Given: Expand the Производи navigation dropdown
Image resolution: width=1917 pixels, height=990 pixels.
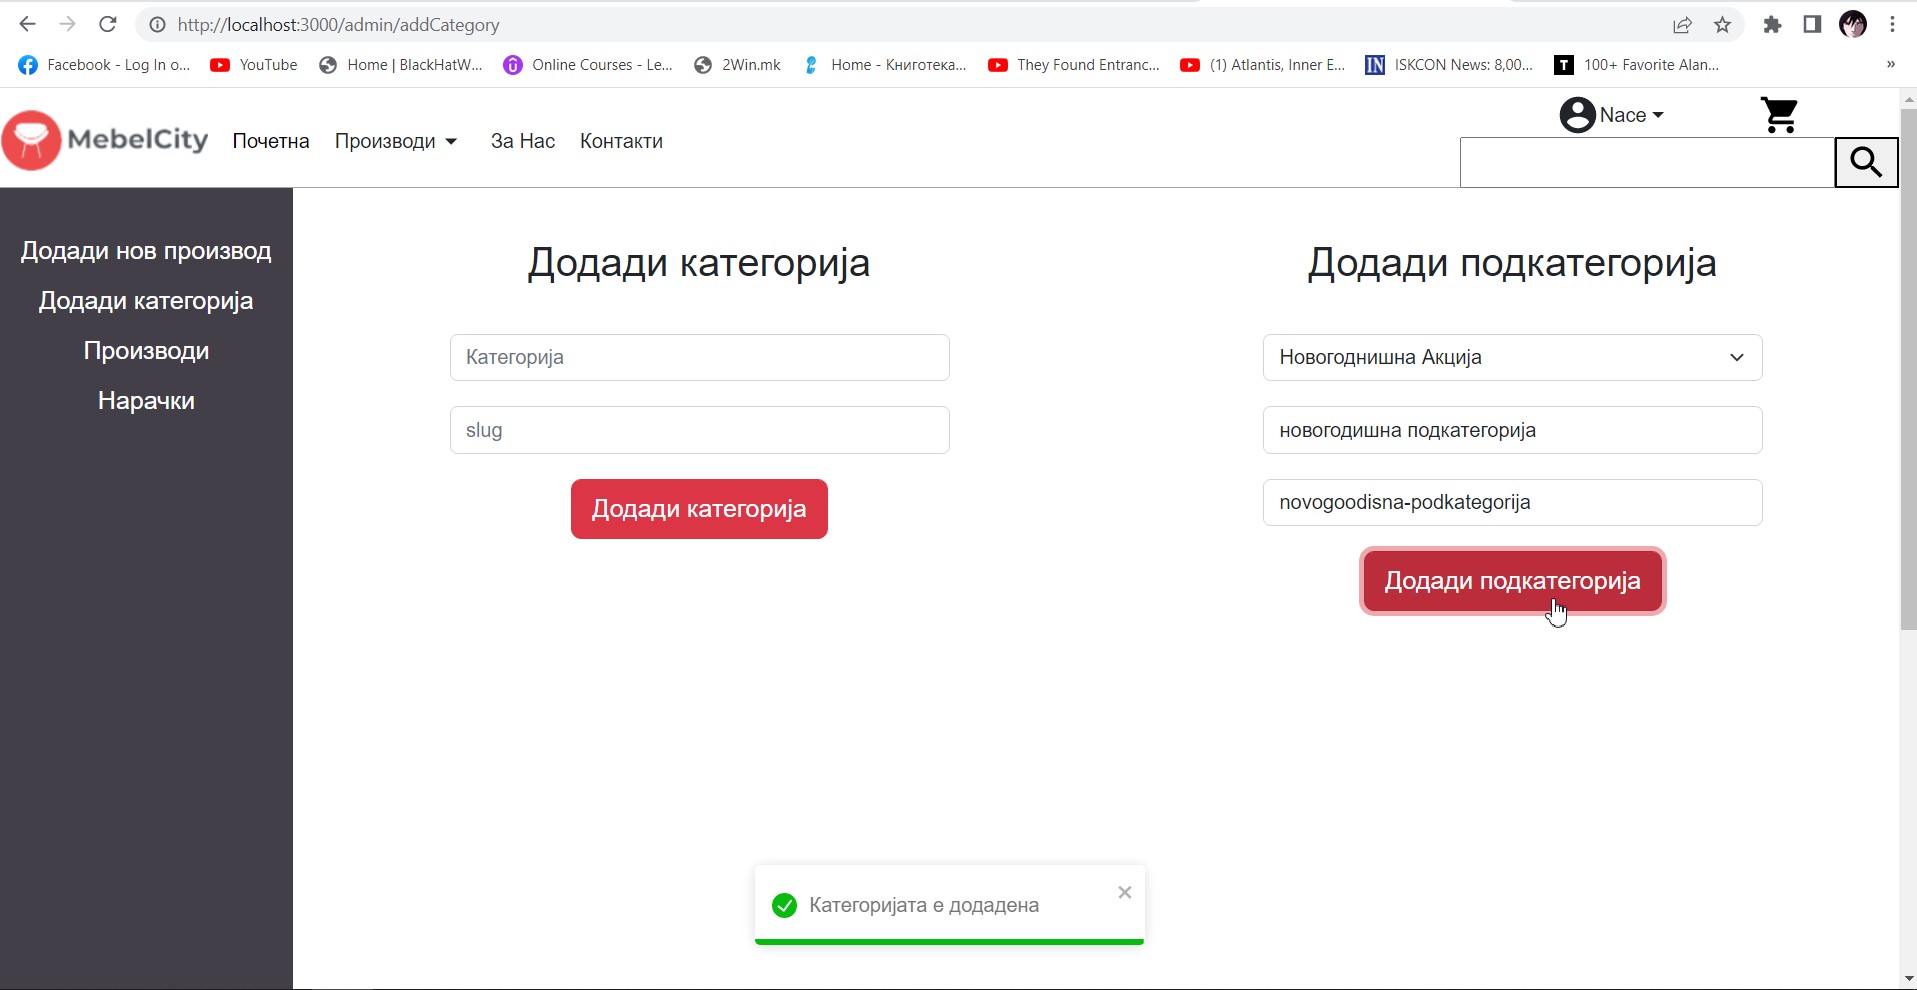Looking at the screenshot, I should click(x=396, y=141).
